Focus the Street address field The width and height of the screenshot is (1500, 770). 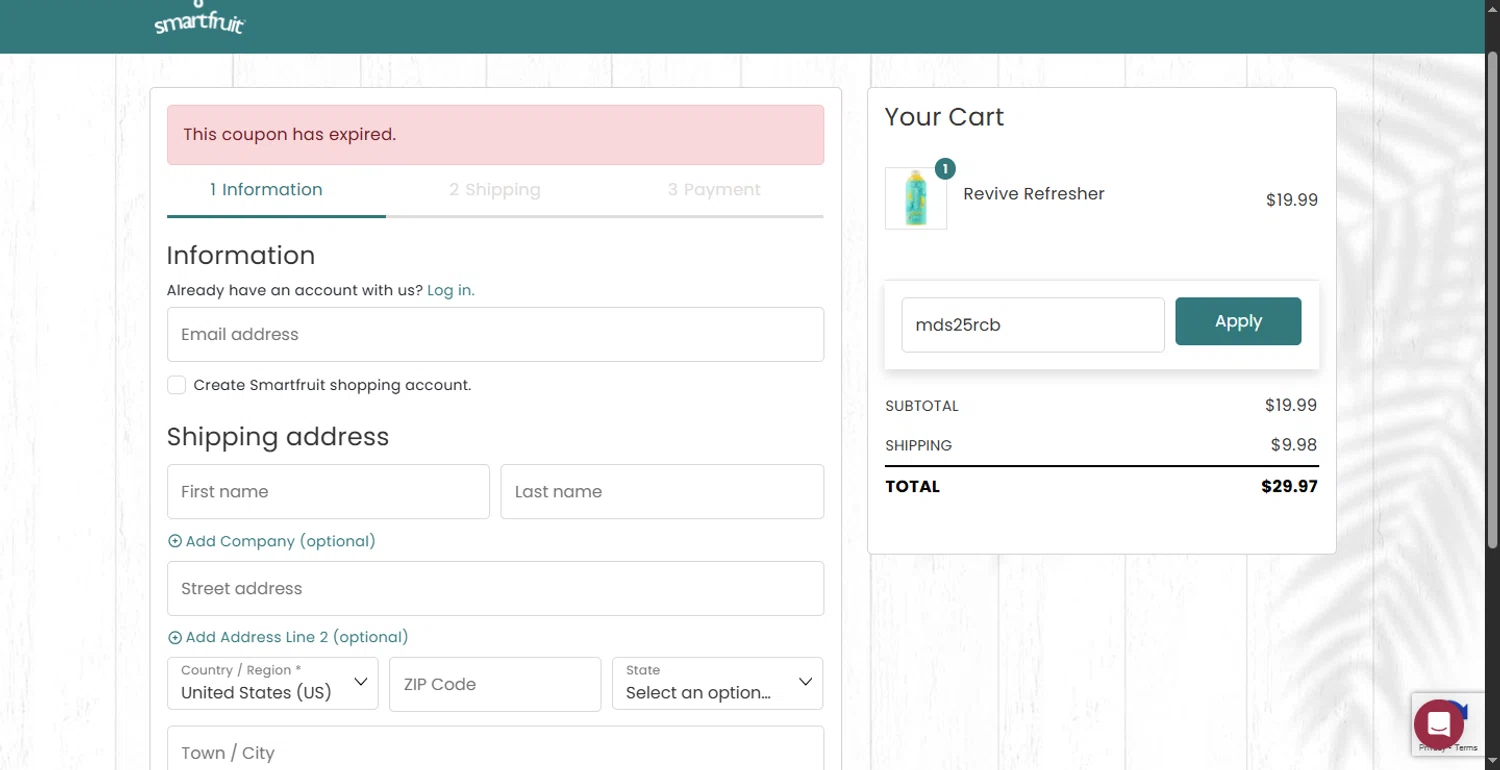495,588
